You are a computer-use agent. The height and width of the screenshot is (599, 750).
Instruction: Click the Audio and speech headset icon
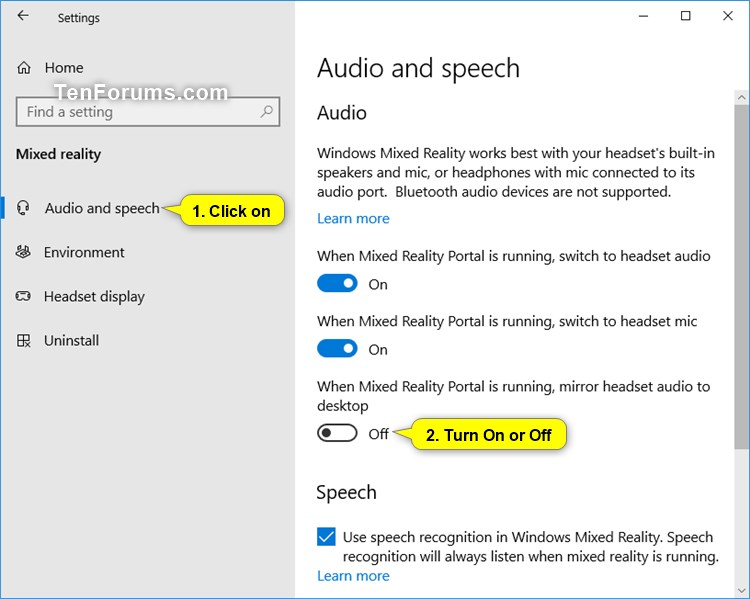coord(23,208)
